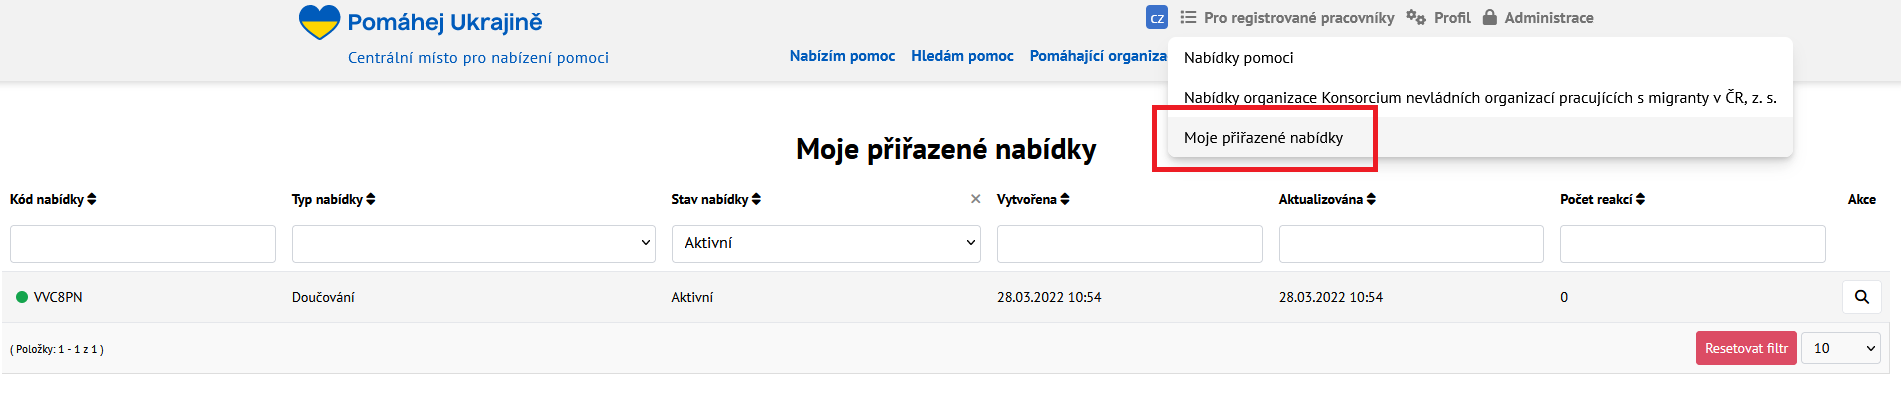Focus the Počet reakcí filter field
The image size is (1901, 397).
[1693, 244]
